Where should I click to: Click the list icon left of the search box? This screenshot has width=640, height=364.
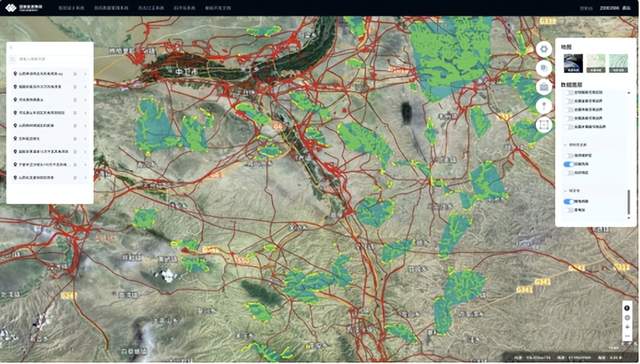(x=13, y=60)
